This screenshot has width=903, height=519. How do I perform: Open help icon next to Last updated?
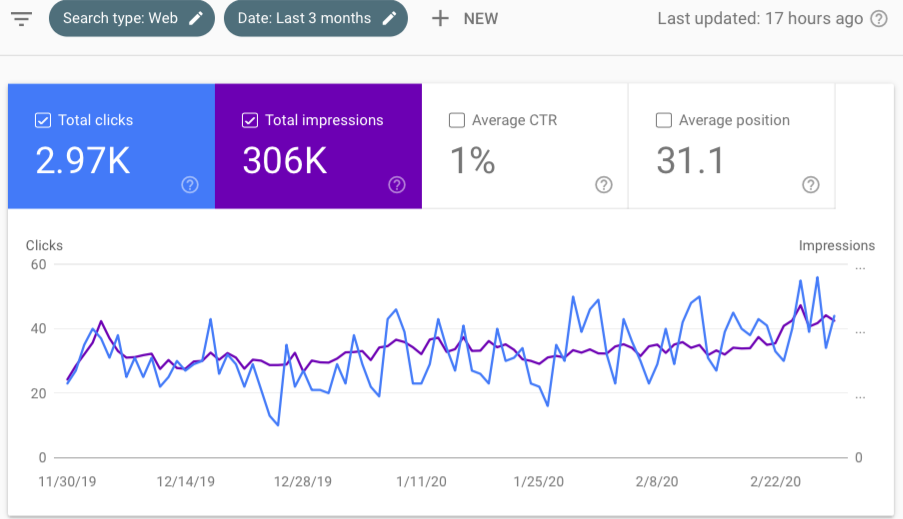pos(879,19)
